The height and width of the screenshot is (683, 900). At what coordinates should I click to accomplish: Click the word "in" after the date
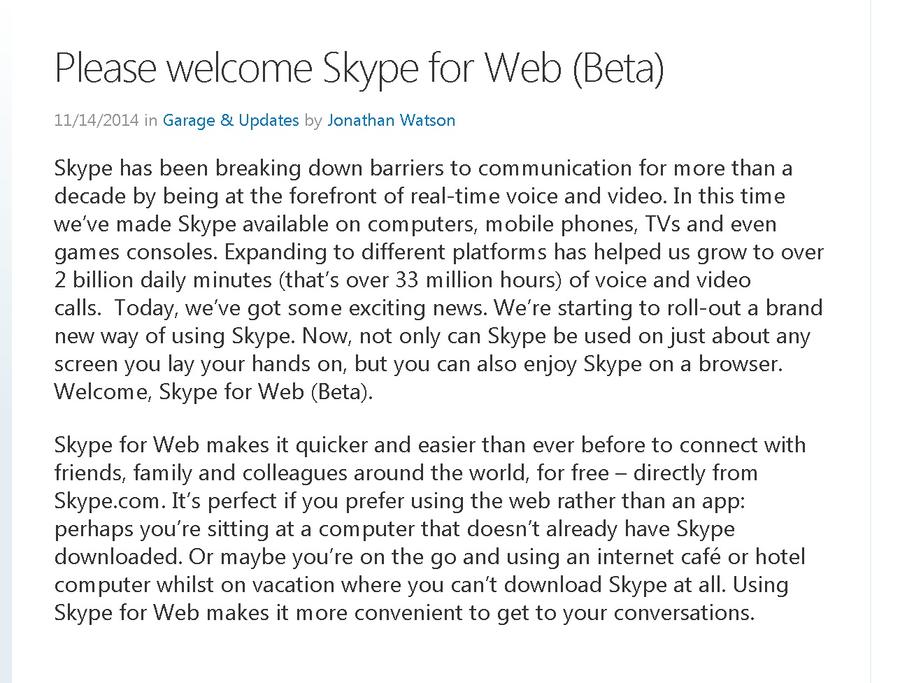pos(150,121)
